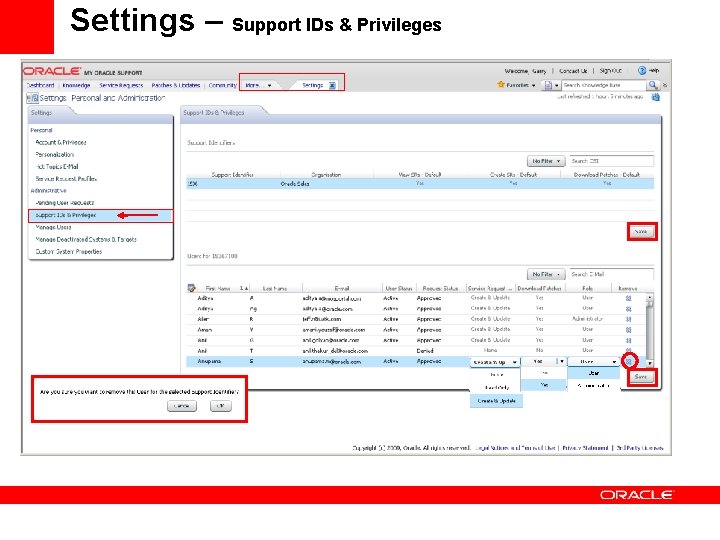The width and height of the screenshot is (720, 540).
Task: Click the Search SI input field
Action: click(612, 161)
